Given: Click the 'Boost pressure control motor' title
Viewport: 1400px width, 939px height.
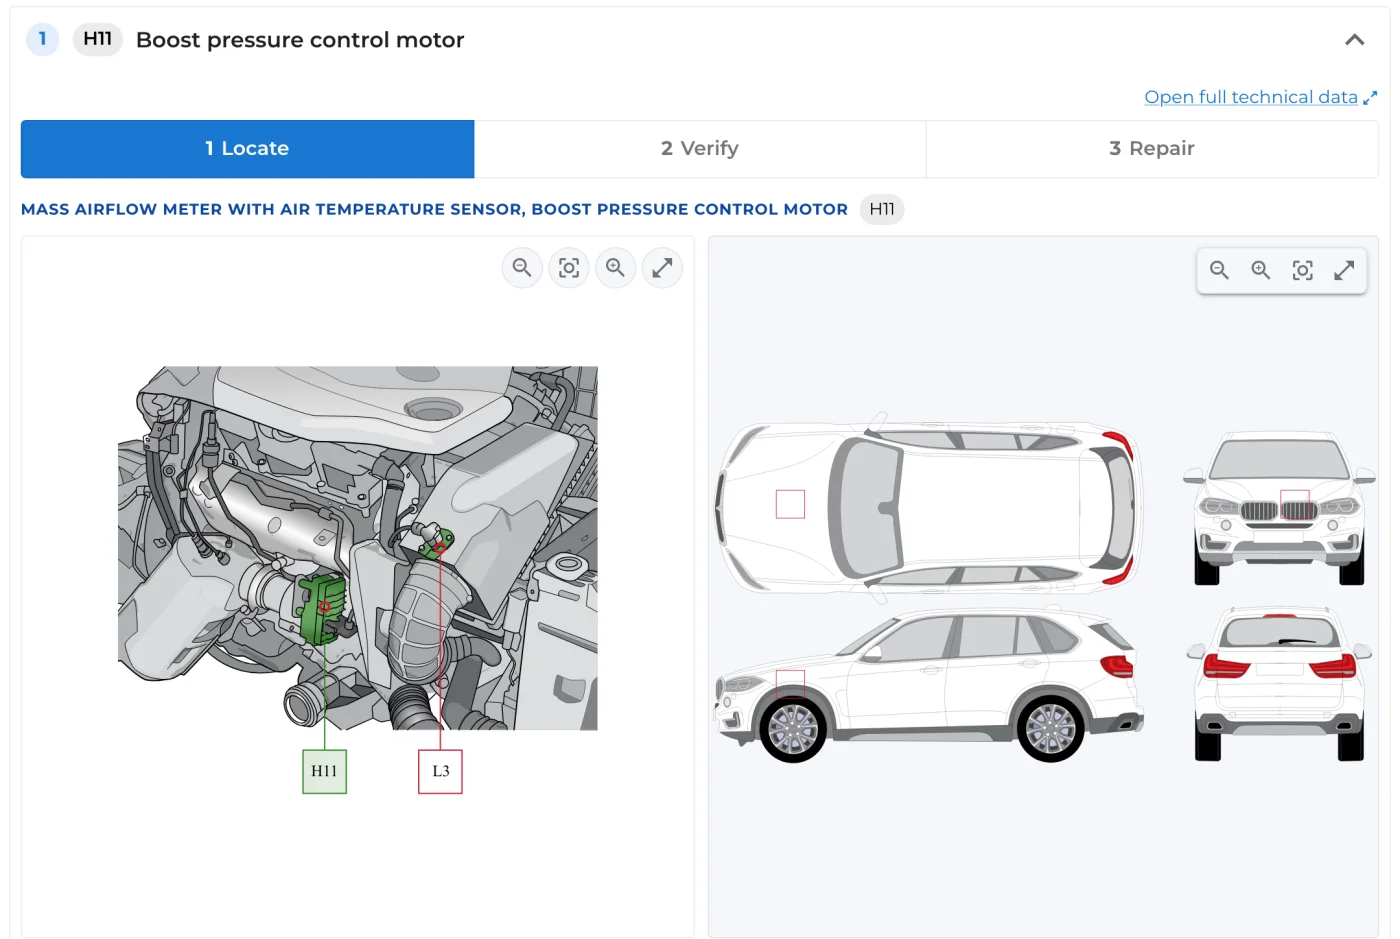Looking at the screenshot, I should 300,40.
